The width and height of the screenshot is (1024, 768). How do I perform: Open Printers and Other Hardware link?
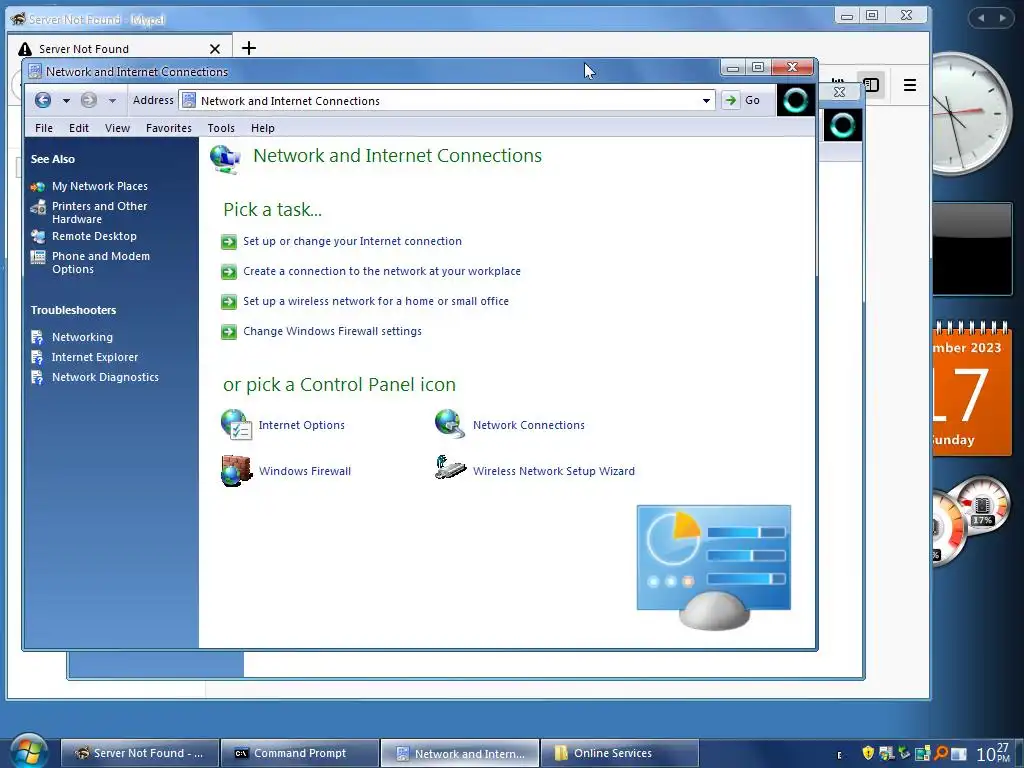click(99, 212)
